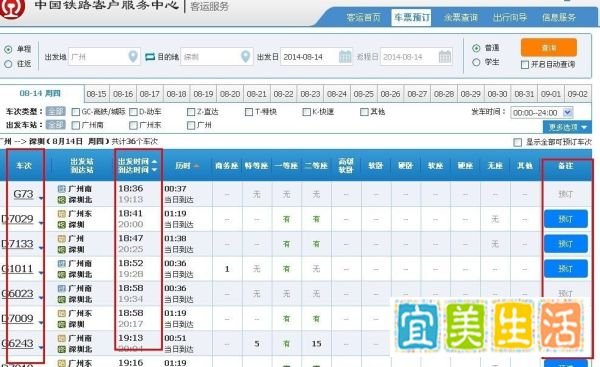Click the 商务座 value 1 for G1011
600x367 pixels.
(x=227, y=269)
